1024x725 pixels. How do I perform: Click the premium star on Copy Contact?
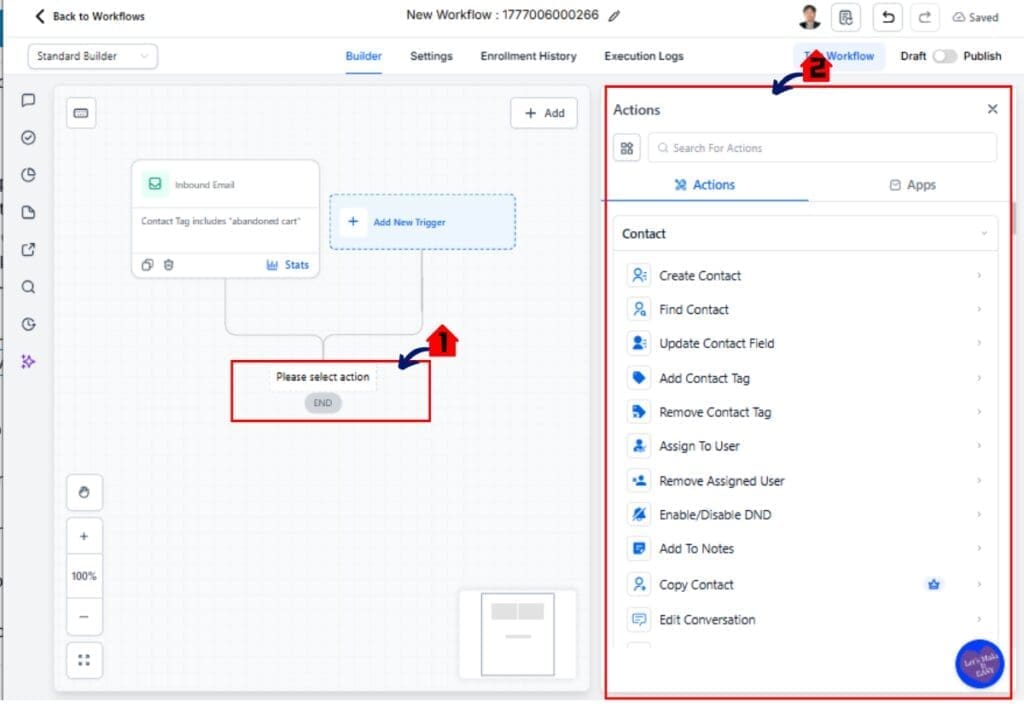[933, 584]
